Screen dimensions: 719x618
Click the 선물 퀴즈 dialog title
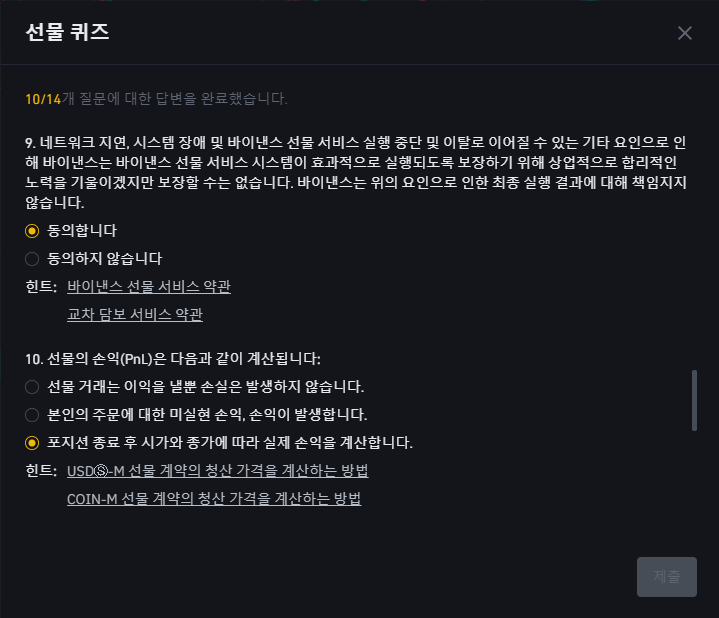[x=67, y=32]
